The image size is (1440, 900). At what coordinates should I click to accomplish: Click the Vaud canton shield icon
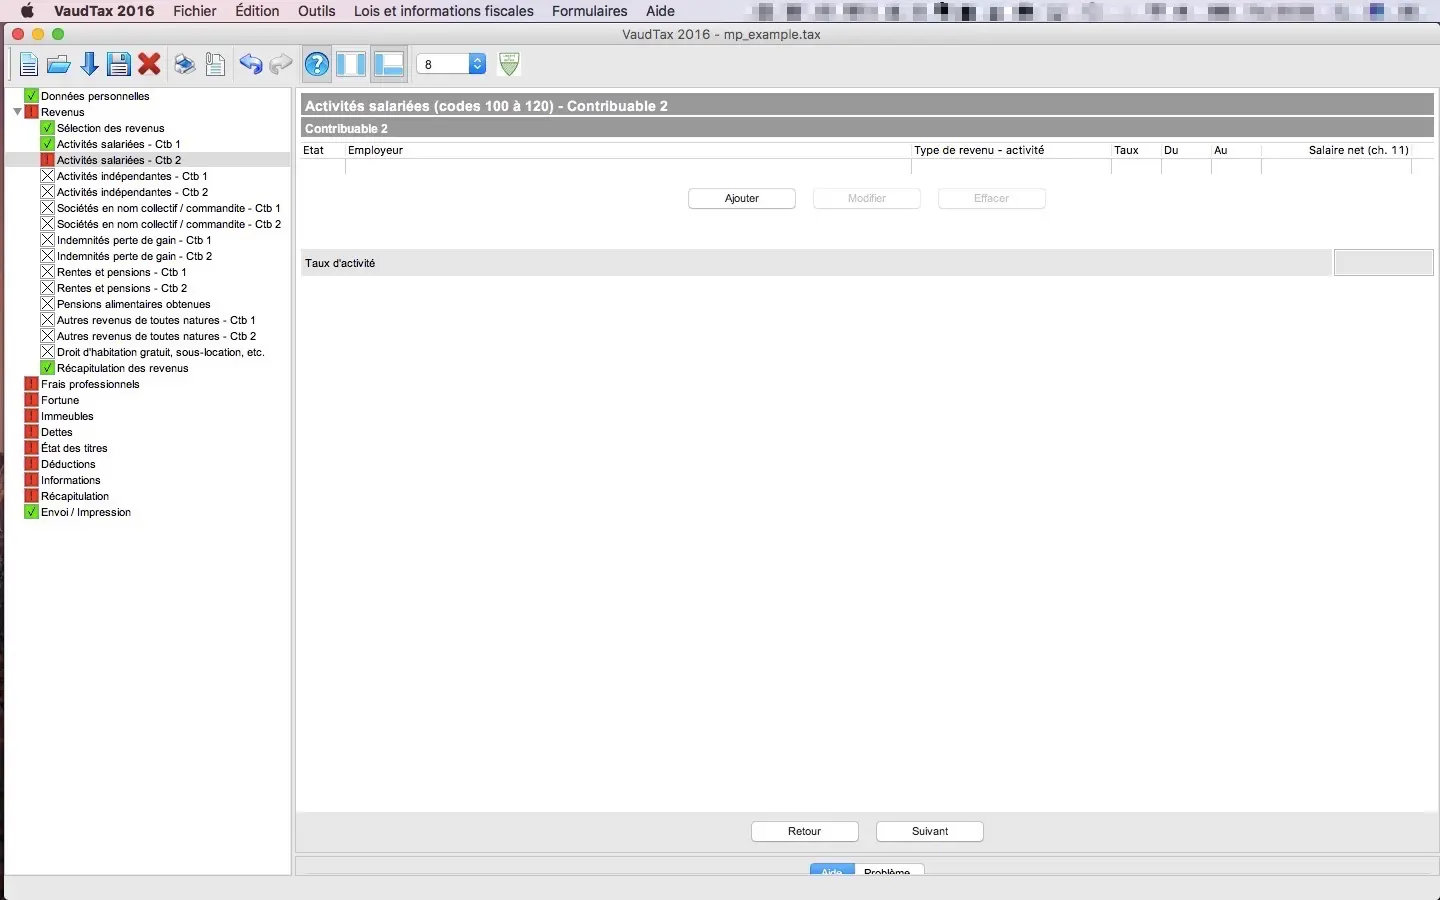pos(509,64)
